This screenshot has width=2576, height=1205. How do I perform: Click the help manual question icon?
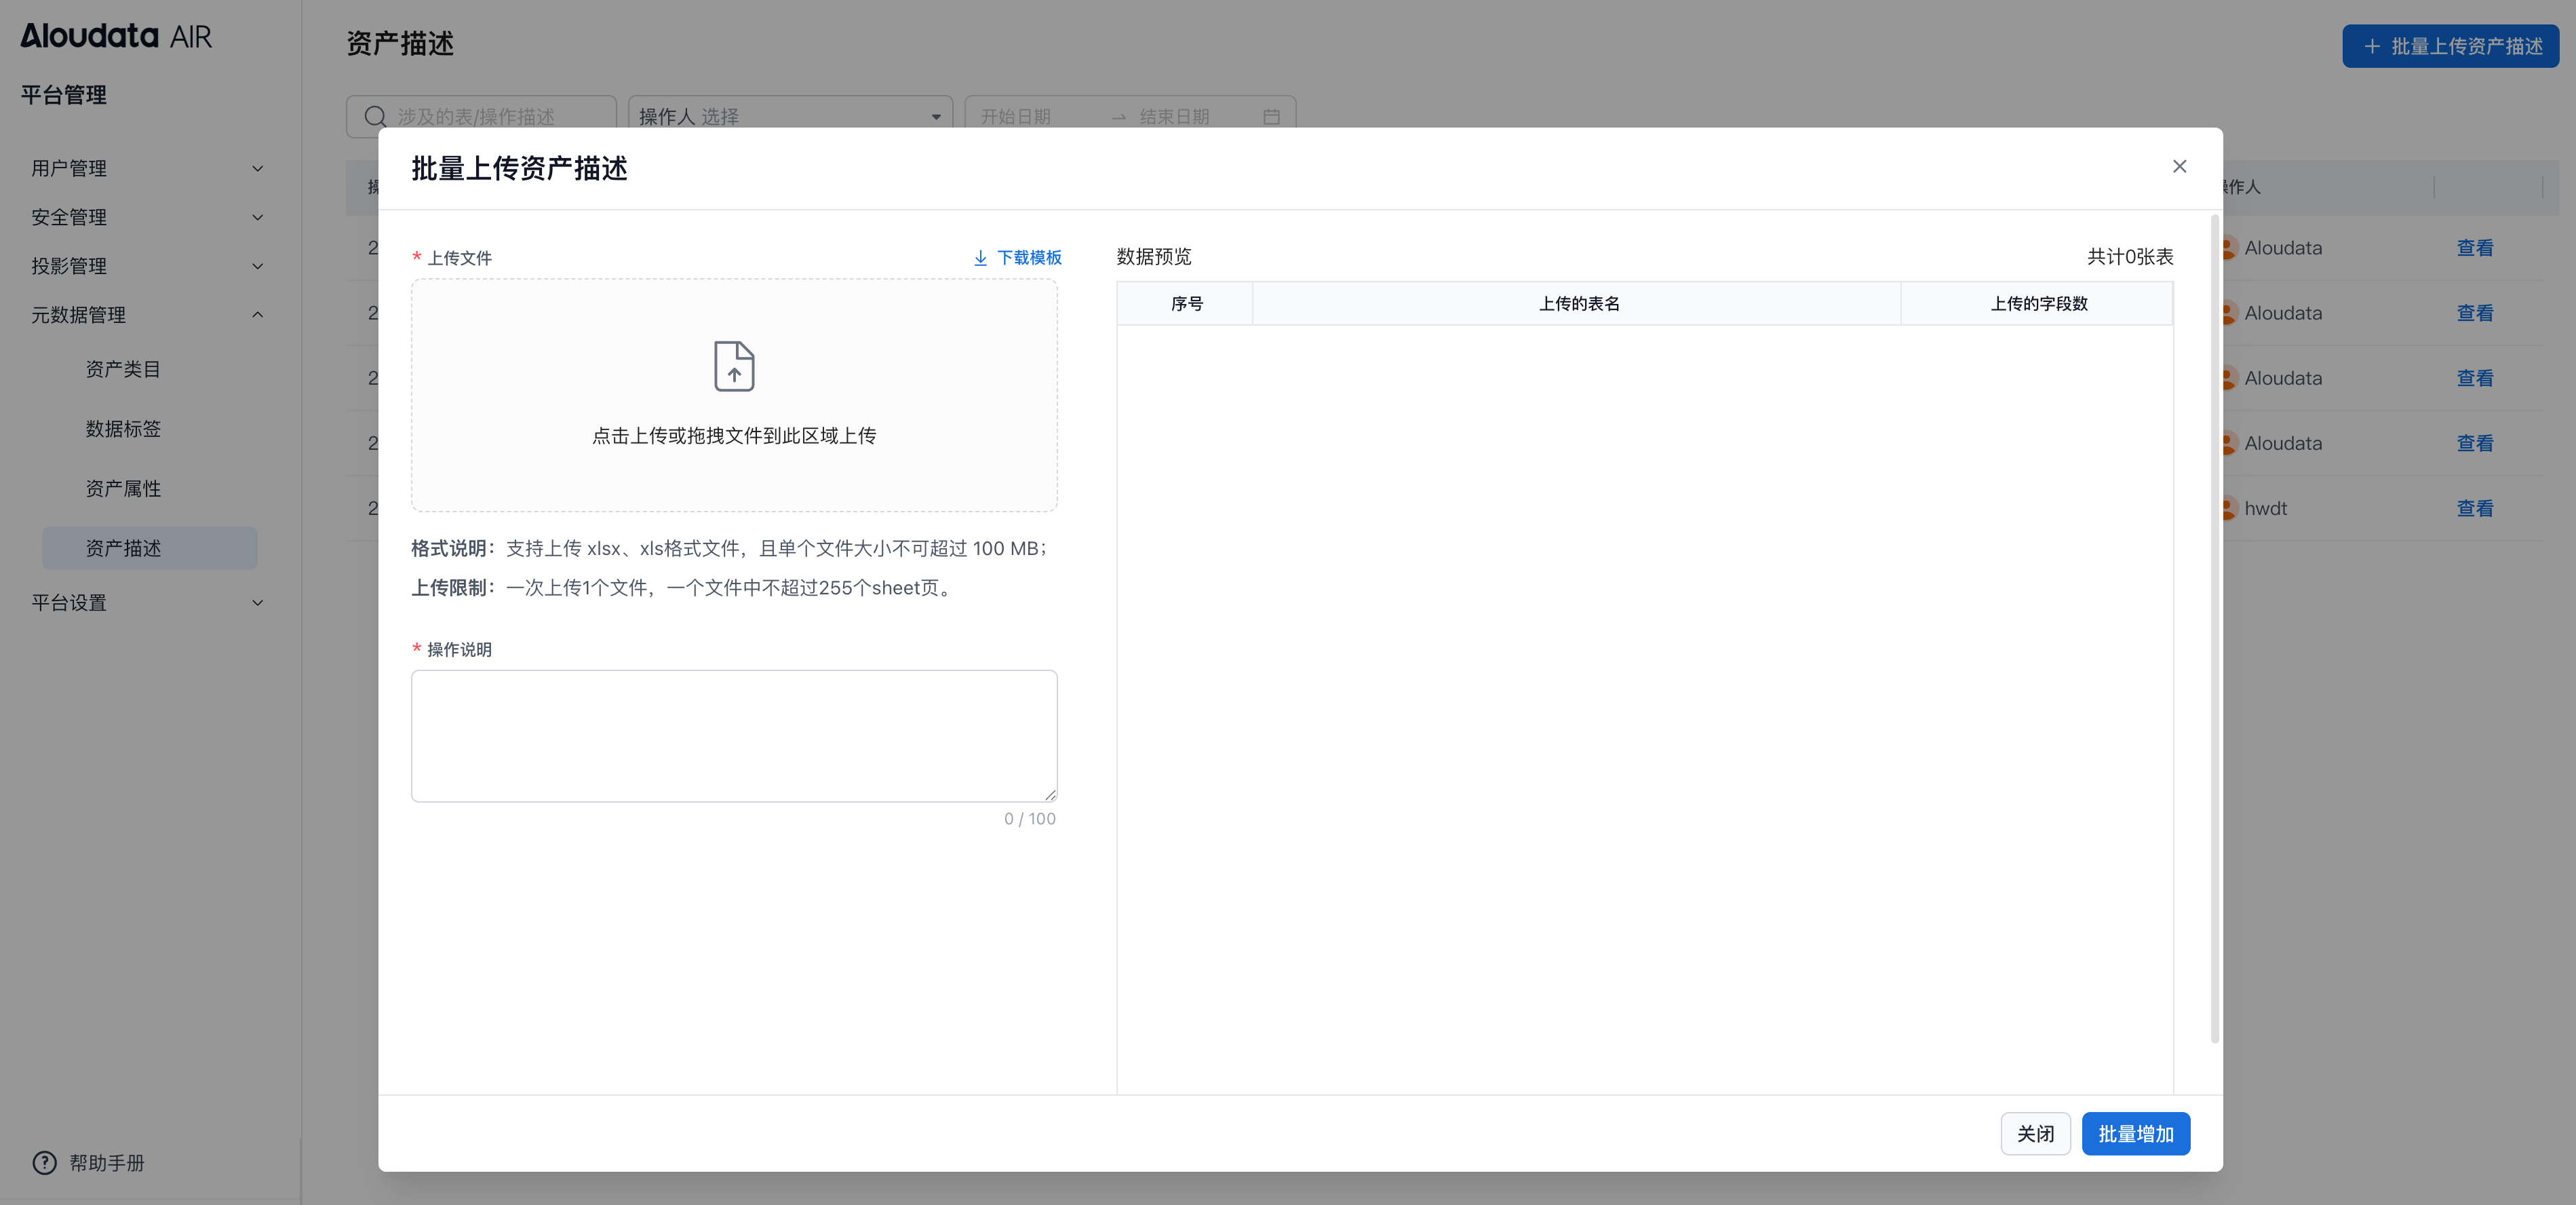[44, 1162]
